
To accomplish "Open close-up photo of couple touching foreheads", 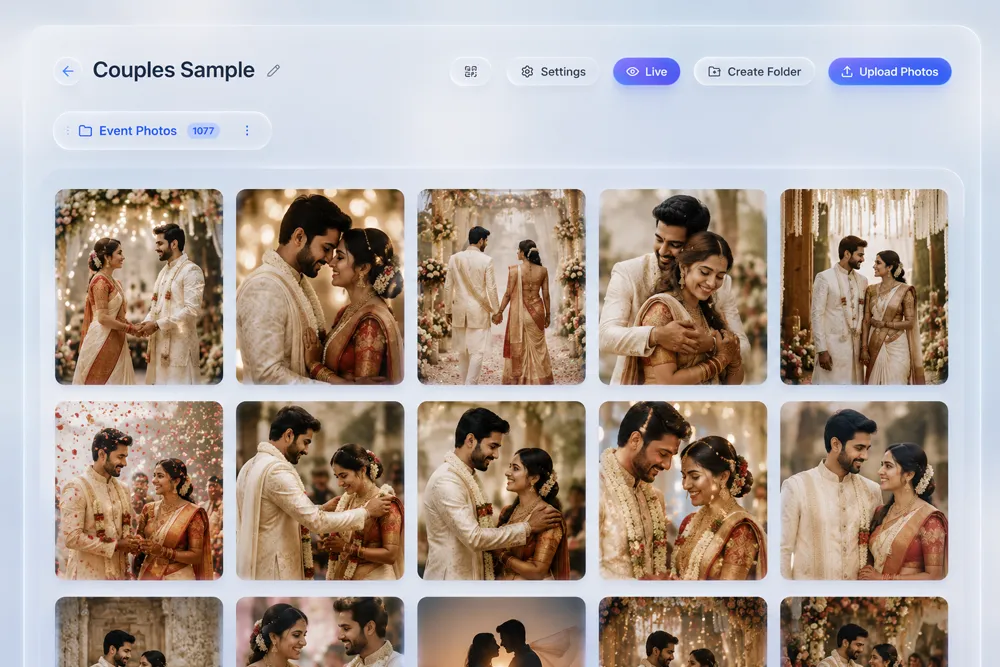I will (x=320, y=287).
